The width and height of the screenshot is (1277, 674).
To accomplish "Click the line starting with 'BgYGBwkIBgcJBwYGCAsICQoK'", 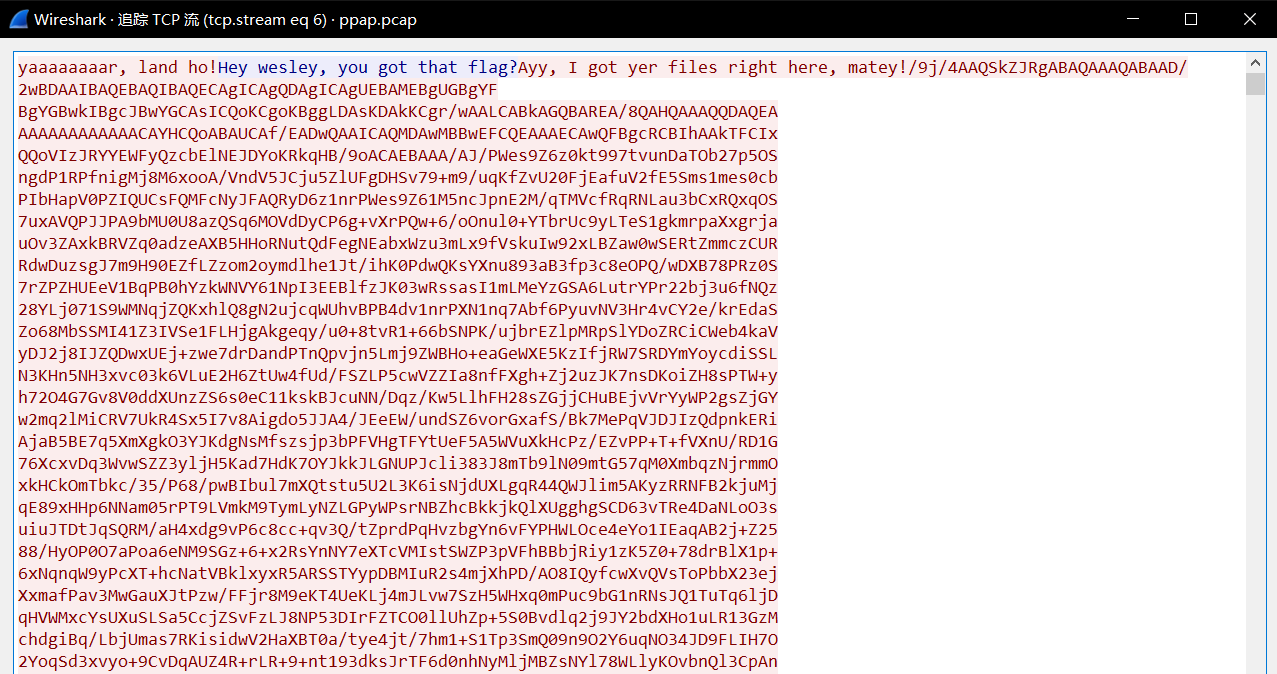I will pos(398,112).
